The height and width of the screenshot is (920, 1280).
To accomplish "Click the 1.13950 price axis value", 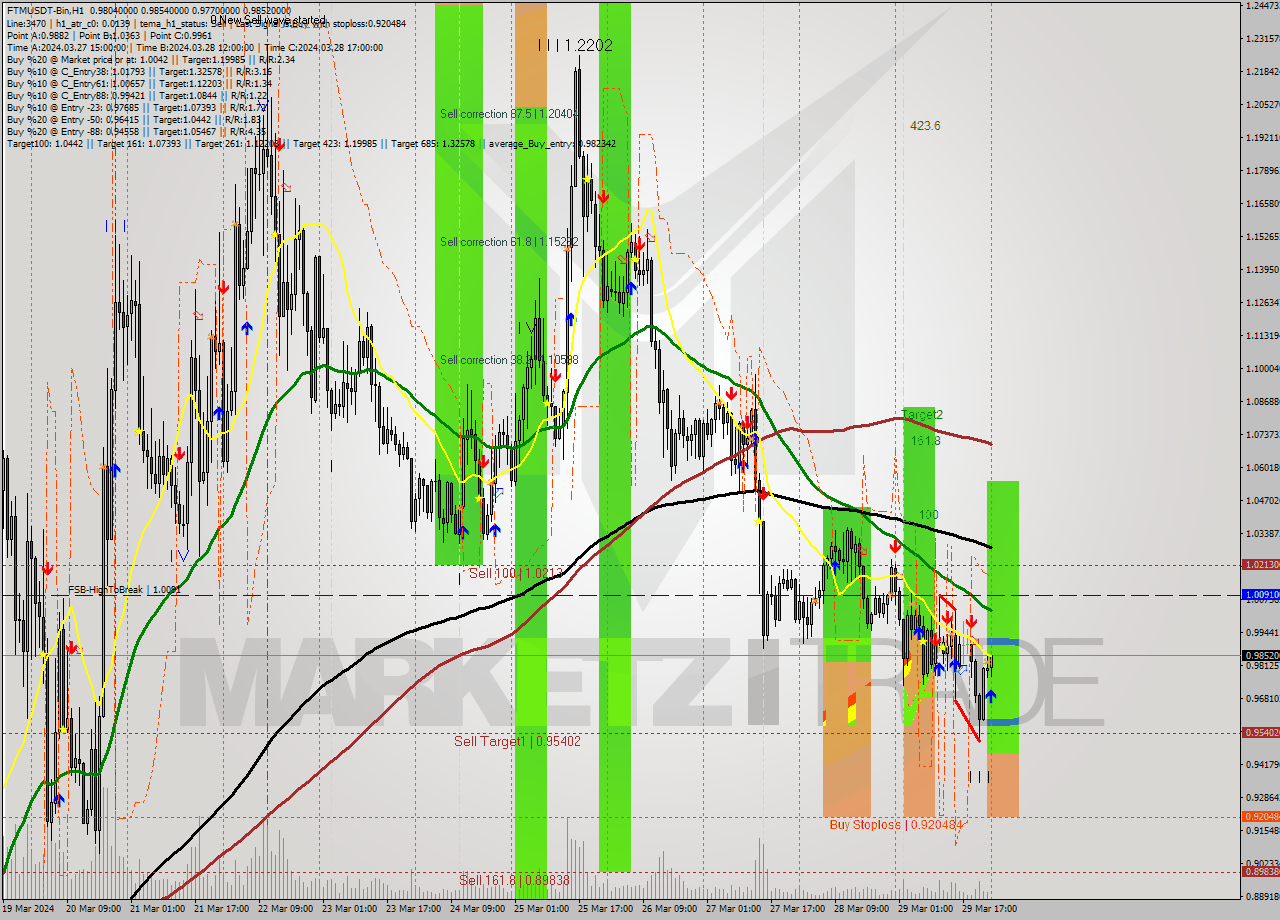I will point(1262,270).
